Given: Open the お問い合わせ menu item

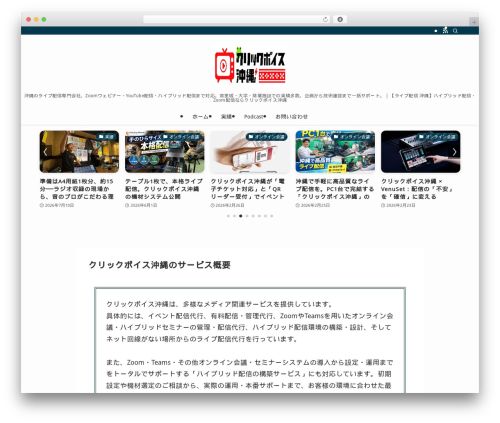Looking at the screenshot, I should [x=291, y=116].
